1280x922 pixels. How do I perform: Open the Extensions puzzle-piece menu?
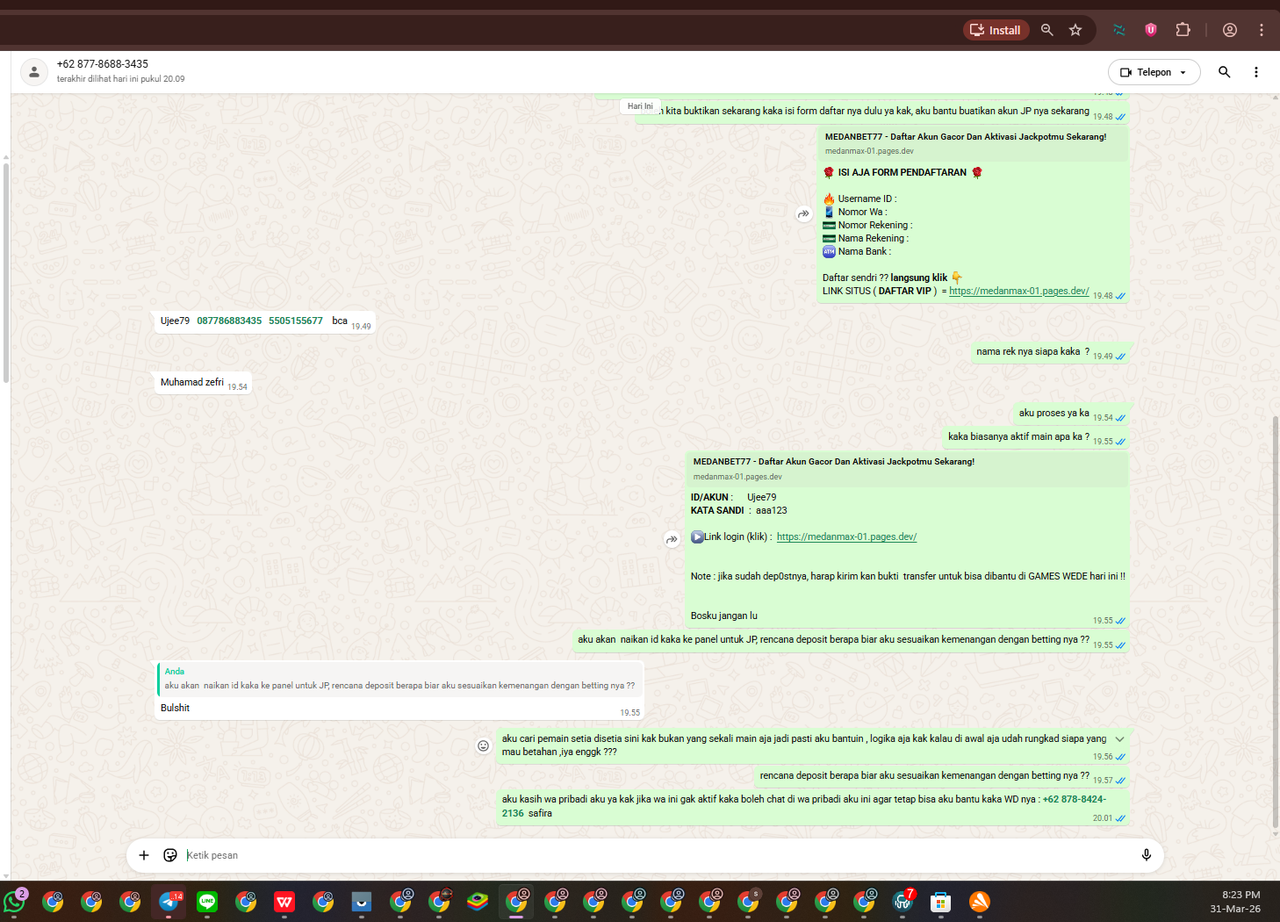pyautogui.click(x=1183, y=30)
